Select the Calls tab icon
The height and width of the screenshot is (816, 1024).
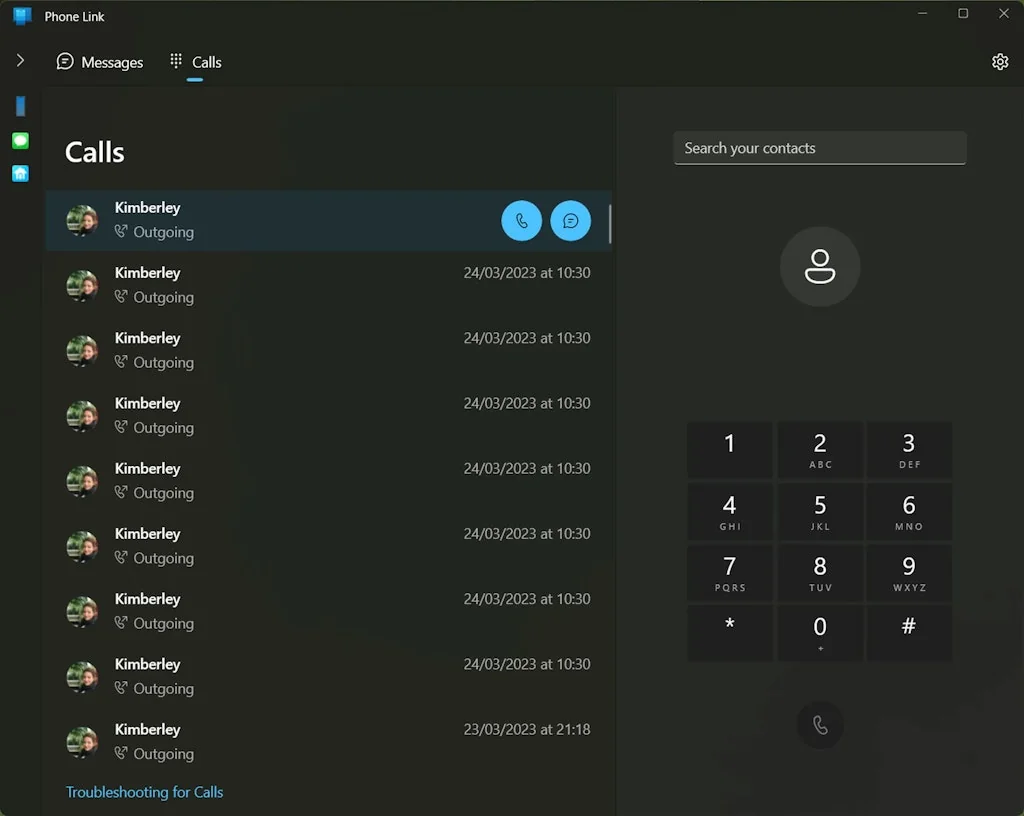[176, 61]
